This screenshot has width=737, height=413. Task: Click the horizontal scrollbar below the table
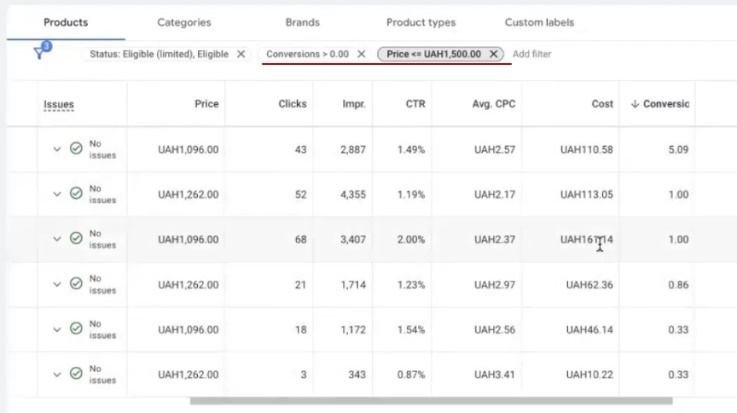tap(430, 401)
